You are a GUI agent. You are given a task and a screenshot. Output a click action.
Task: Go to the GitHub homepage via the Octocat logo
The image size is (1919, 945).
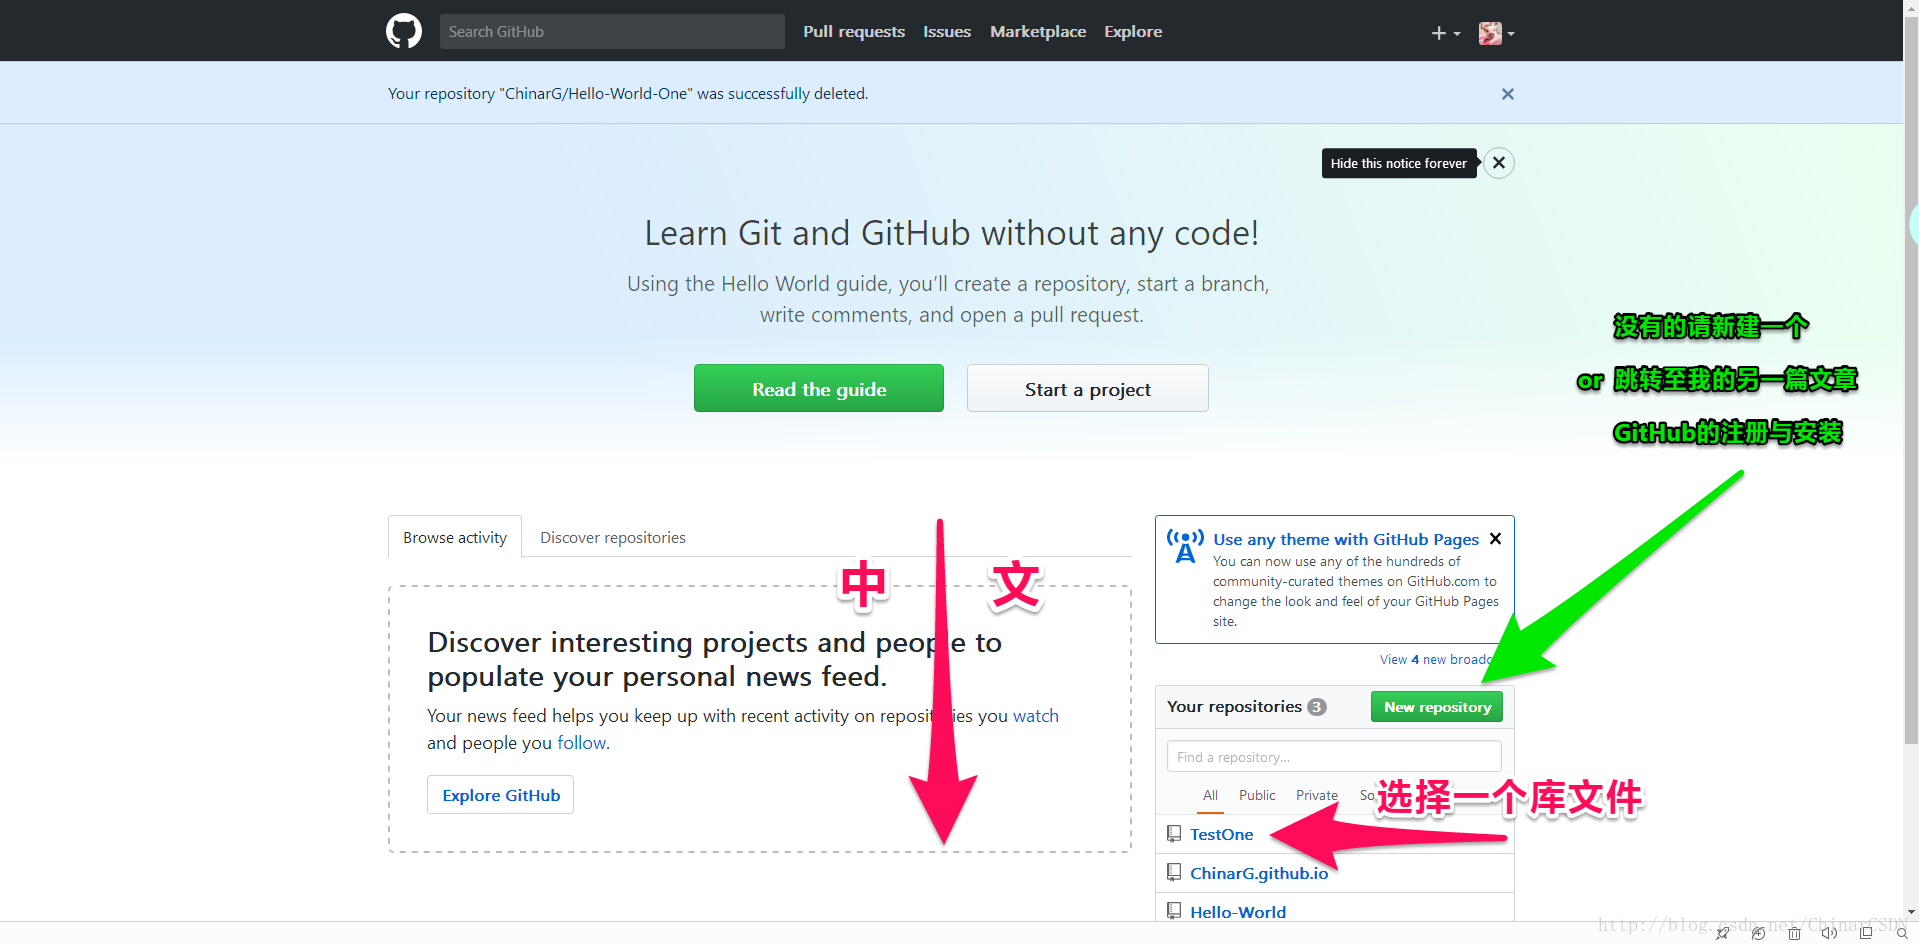[x=404, y=31]
